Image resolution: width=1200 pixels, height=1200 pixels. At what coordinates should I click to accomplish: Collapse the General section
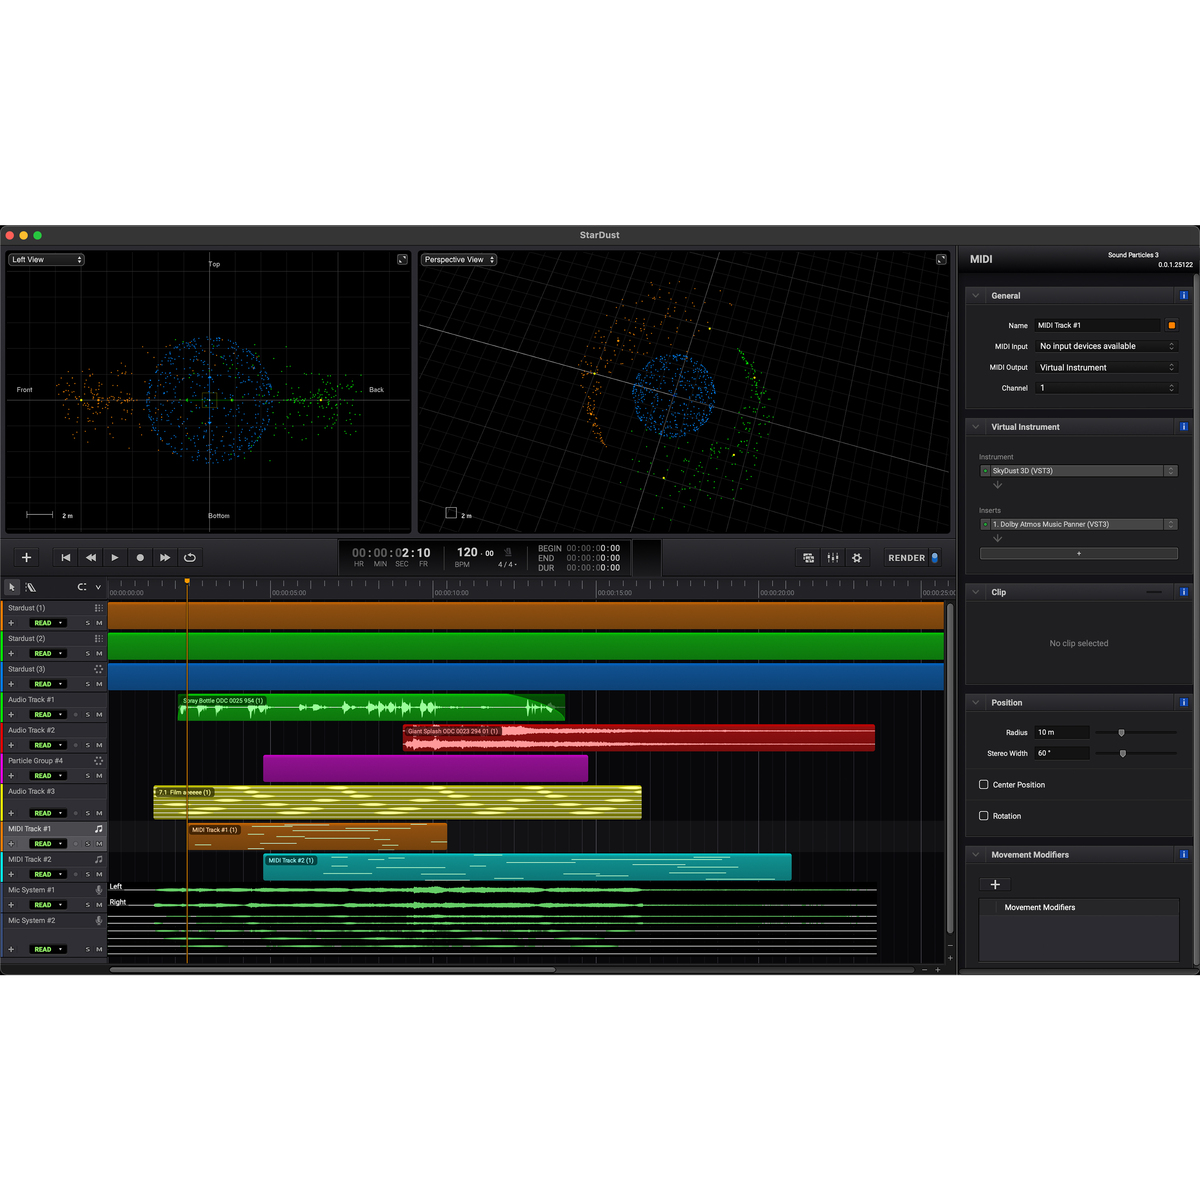[976, 296]
